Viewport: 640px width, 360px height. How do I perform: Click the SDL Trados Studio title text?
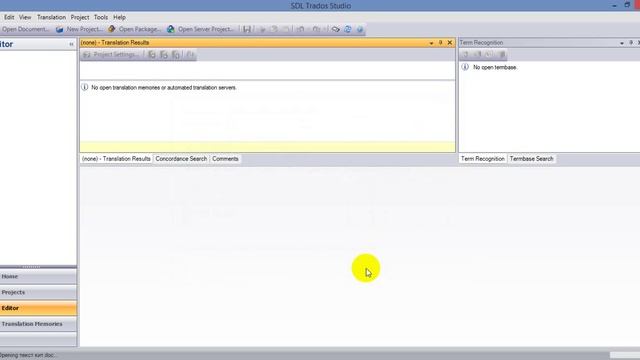pyautogui.click(x=321, y=6)
